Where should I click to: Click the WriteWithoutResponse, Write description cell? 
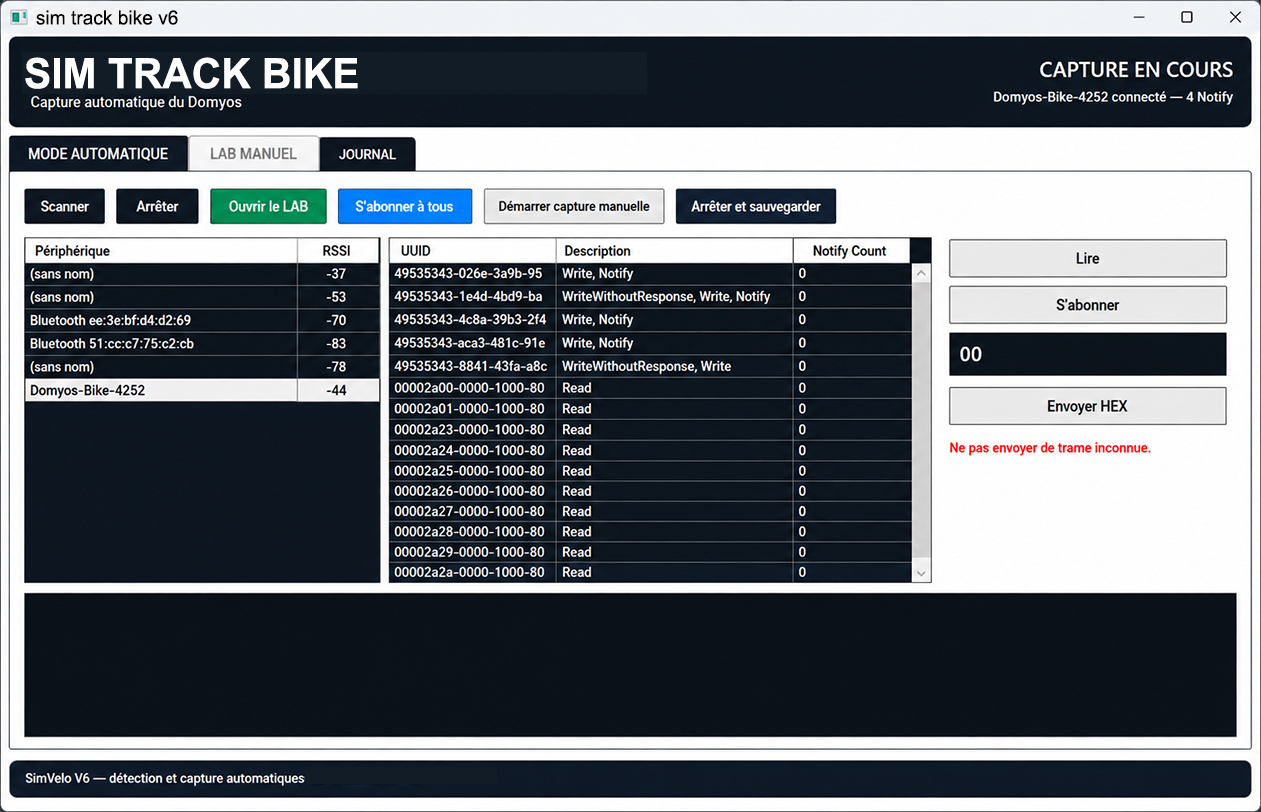tap(675, 366)
